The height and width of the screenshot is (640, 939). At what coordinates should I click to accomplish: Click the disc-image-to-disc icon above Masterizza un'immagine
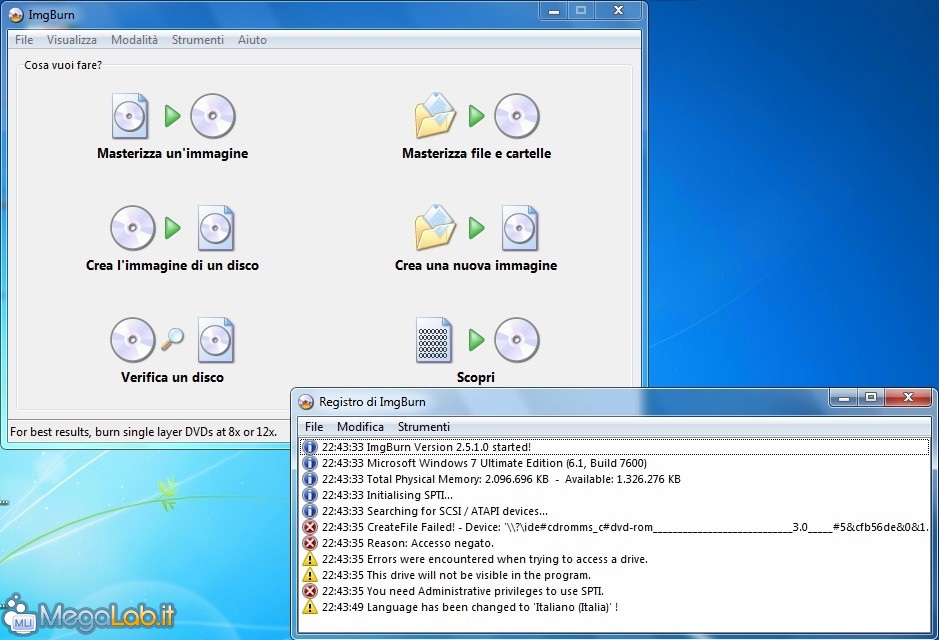[173, 116]
